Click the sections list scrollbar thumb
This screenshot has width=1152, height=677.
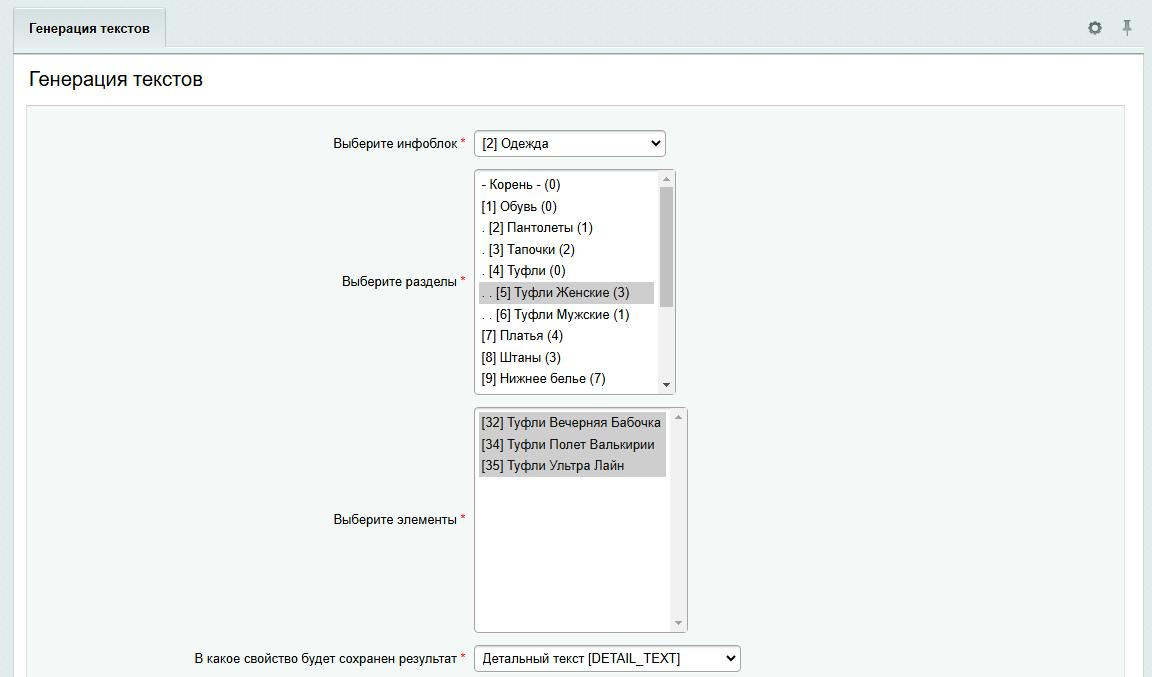[666, 246]
